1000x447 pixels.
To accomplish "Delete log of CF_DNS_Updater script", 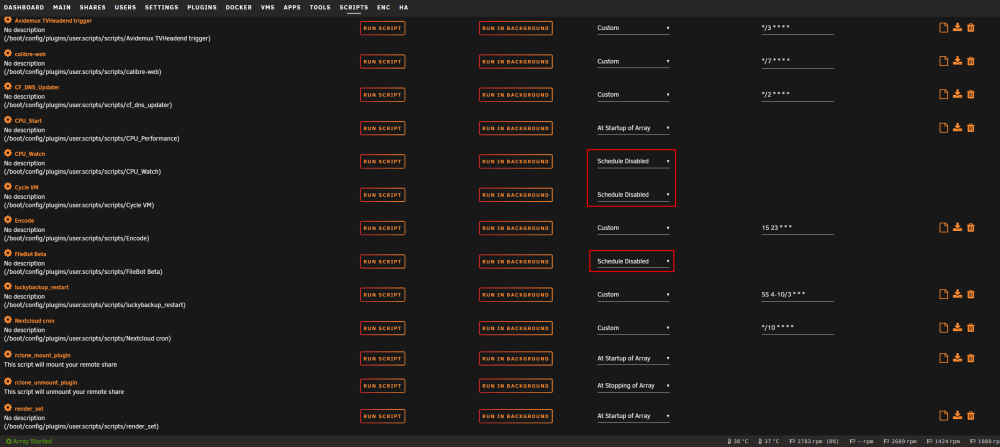I will tap(971, 94).
